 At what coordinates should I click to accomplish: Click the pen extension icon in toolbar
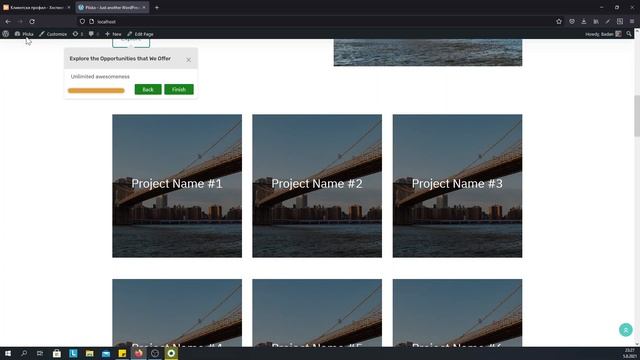608,21
